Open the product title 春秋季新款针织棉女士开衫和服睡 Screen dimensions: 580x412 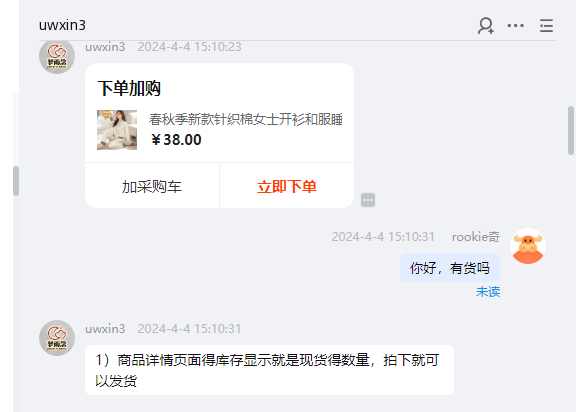(x=246, y=119)
